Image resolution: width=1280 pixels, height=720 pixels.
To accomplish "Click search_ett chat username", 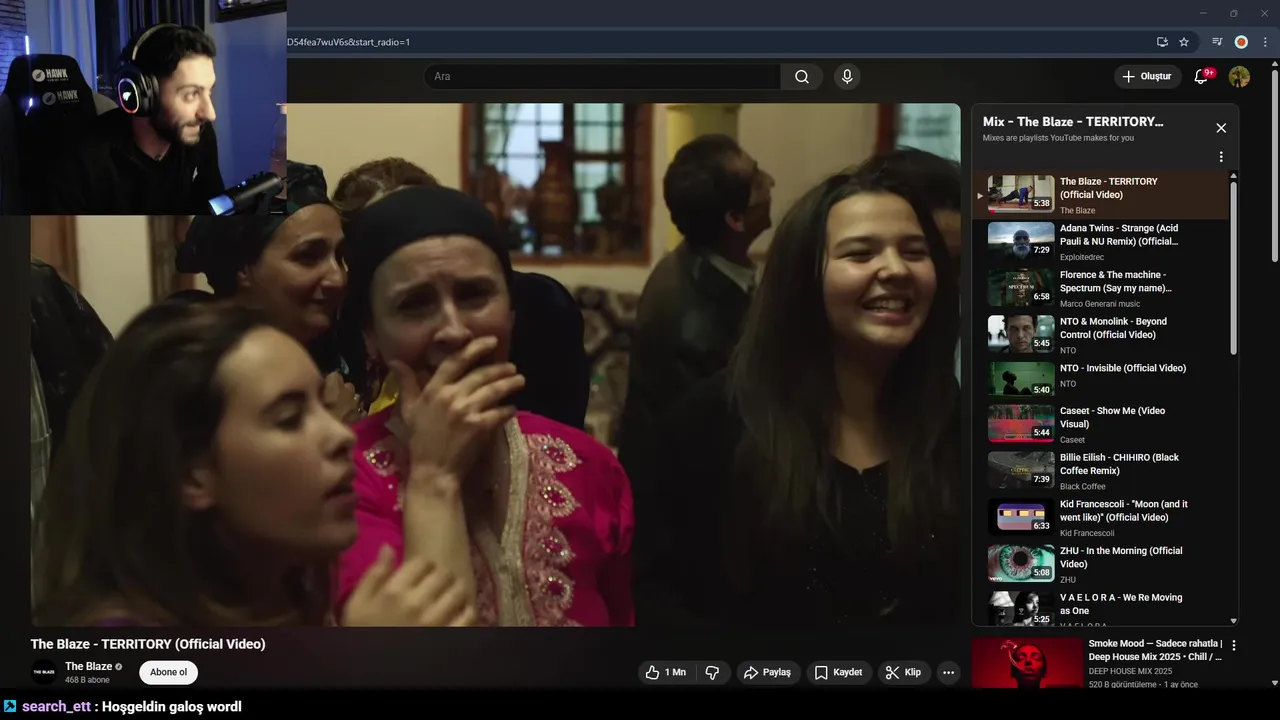I will [x=57, y=706].
